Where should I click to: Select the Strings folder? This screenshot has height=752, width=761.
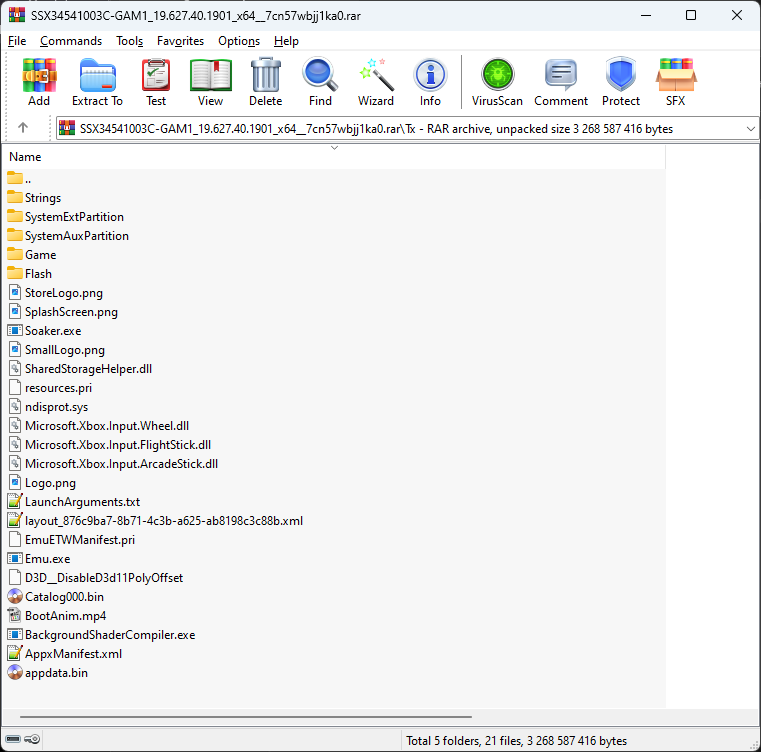click(34, 198)
